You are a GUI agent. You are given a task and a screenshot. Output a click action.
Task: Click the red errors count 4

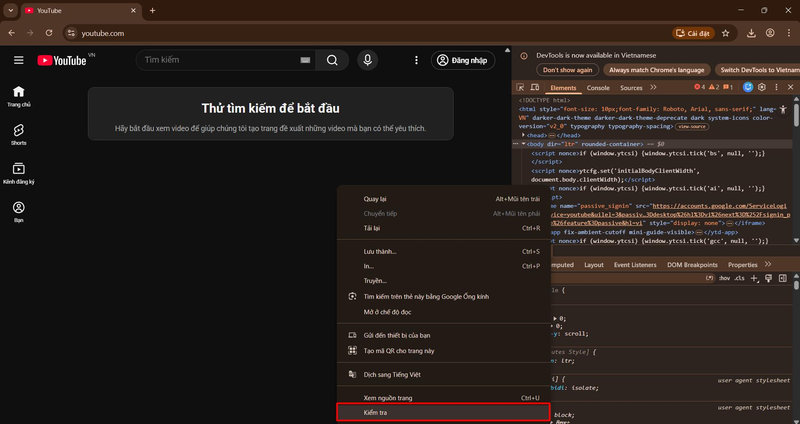[699, 87]
